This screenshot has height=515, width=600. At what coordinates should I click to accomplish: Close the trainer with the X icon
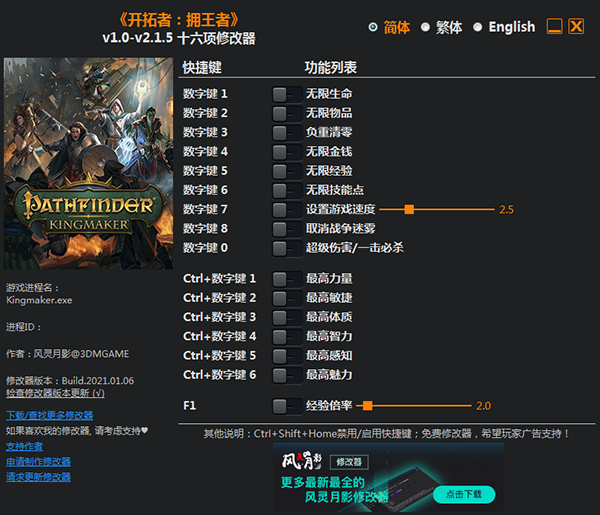click(576, 26)
